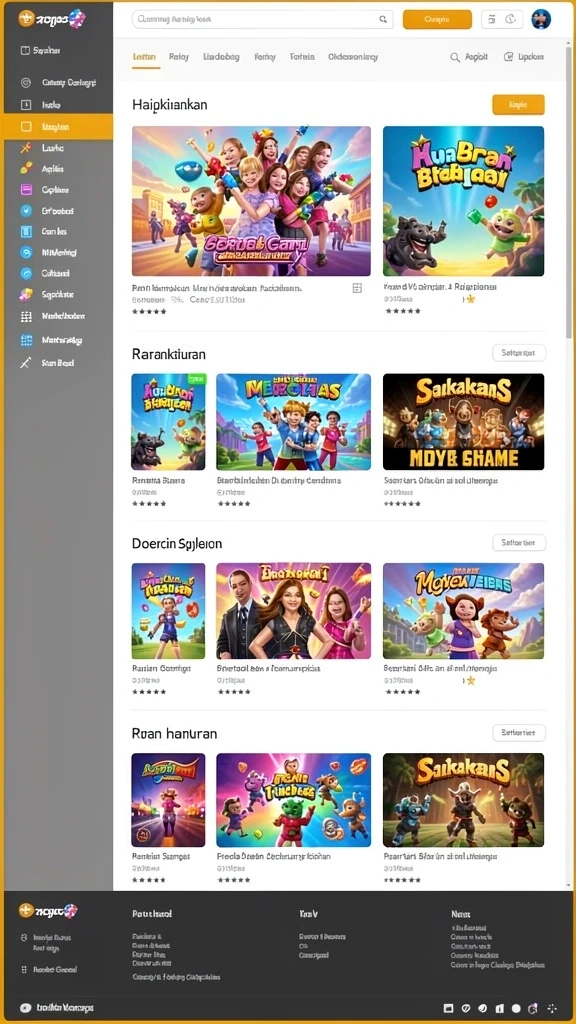Open the Moyen thumbnail in Doercin Sgjleion
The image size is (576, 1024).
(x=463, y=611)
